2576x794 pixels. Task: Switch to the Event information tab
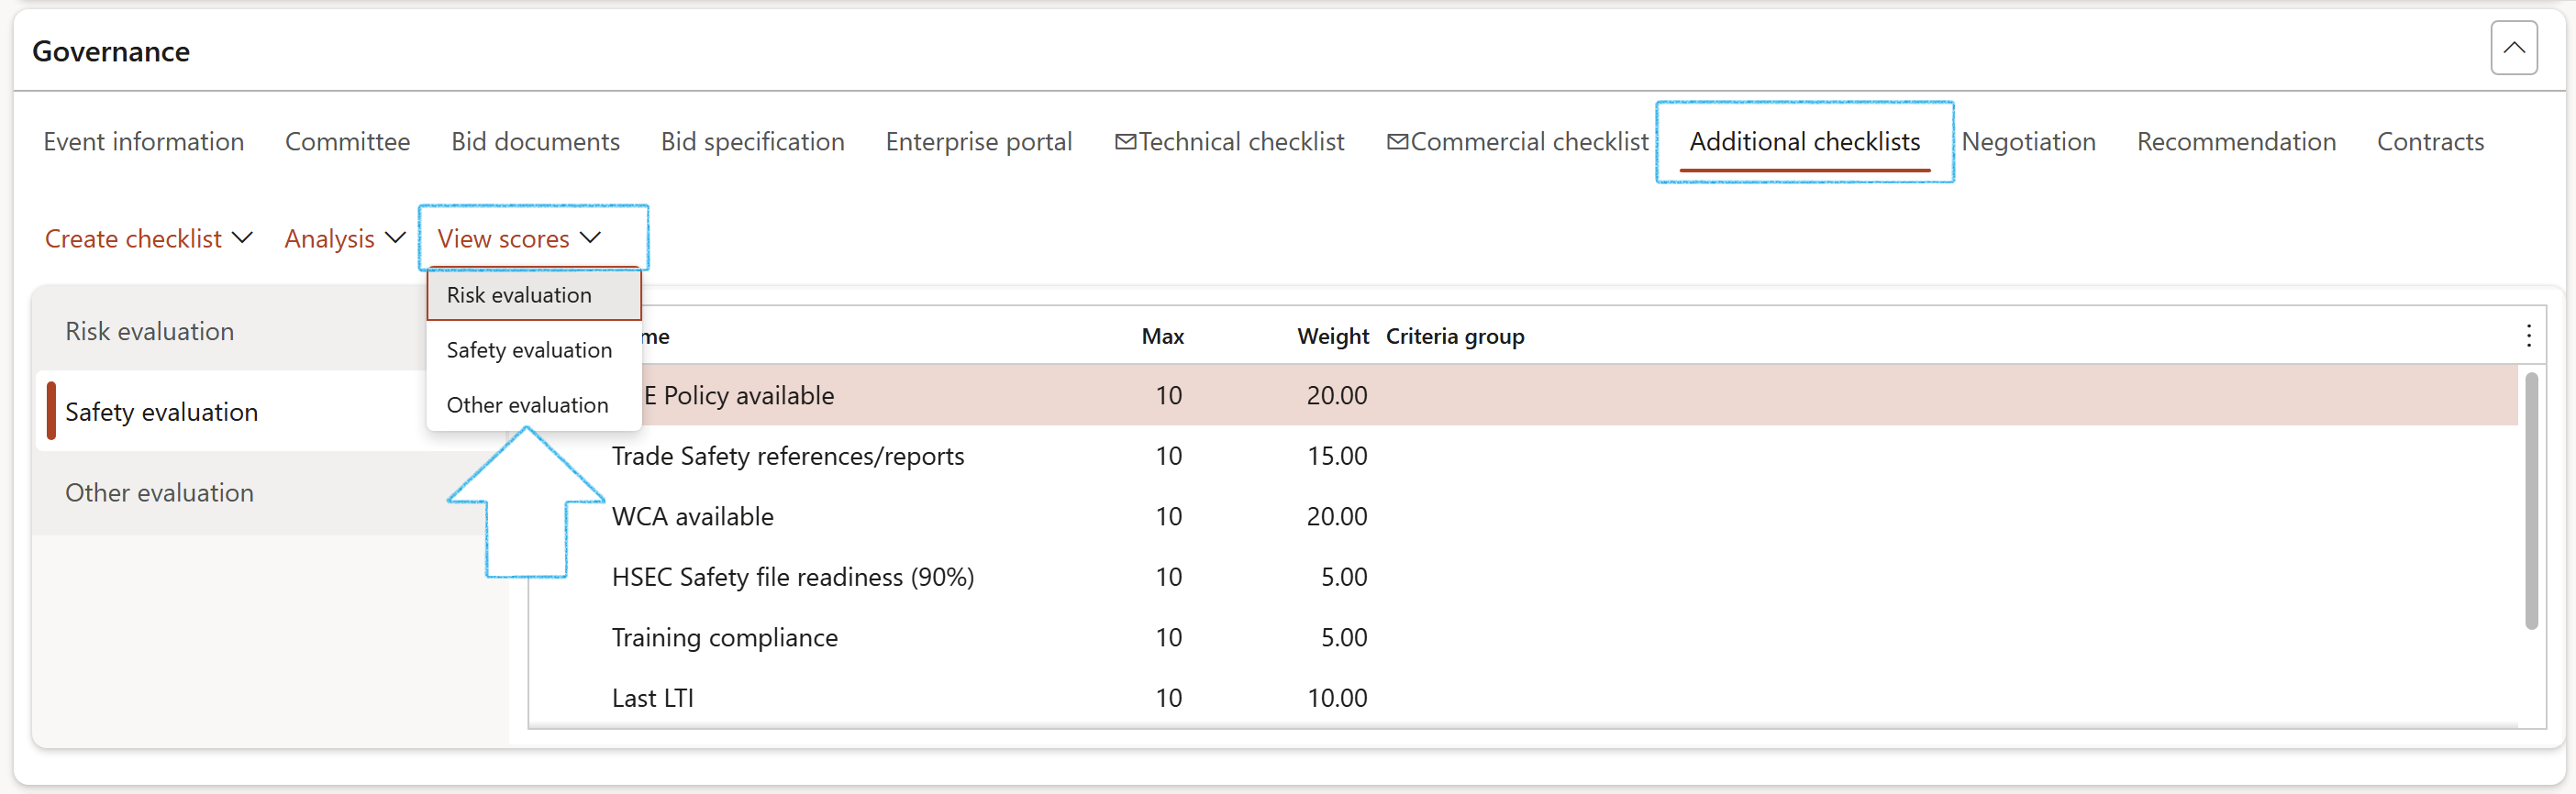point(144,142)
